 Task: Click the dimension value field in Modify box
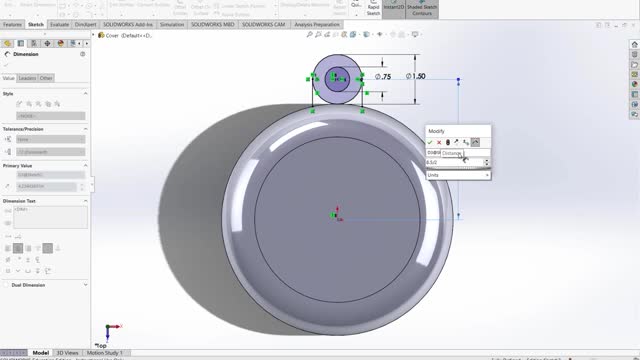pyautogui.click(x=454, y=162)
